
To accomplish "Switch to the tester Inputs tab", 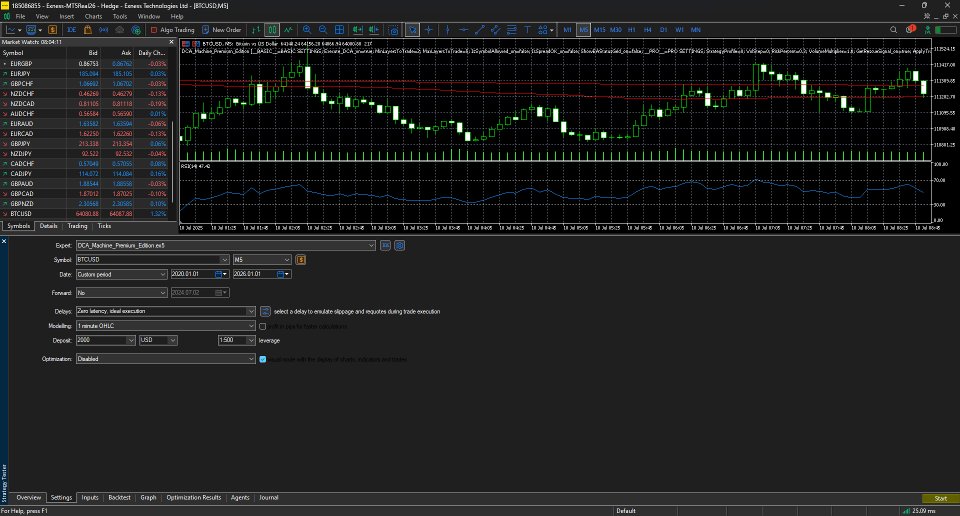I will coord(90,498).
